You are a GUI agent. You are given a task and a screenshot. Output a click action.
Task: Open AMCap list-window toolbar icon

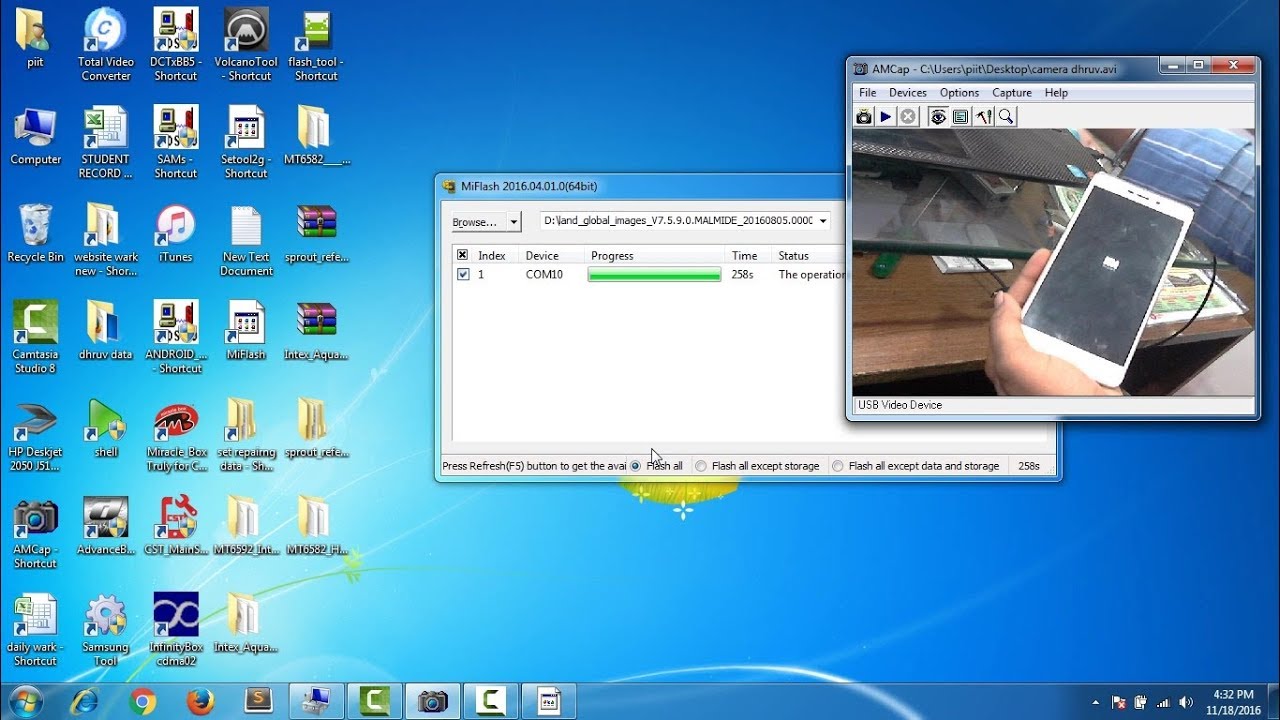pos(960,117)
